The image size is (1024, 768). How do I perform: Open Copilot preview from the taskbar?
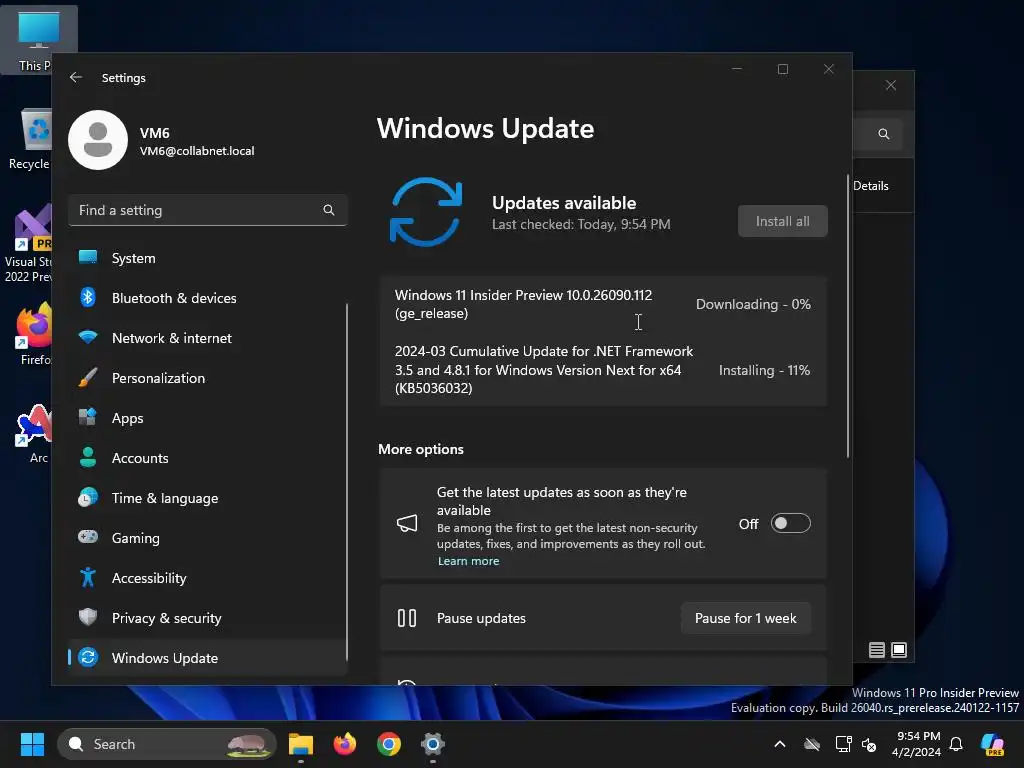click(x=993, y=744)
